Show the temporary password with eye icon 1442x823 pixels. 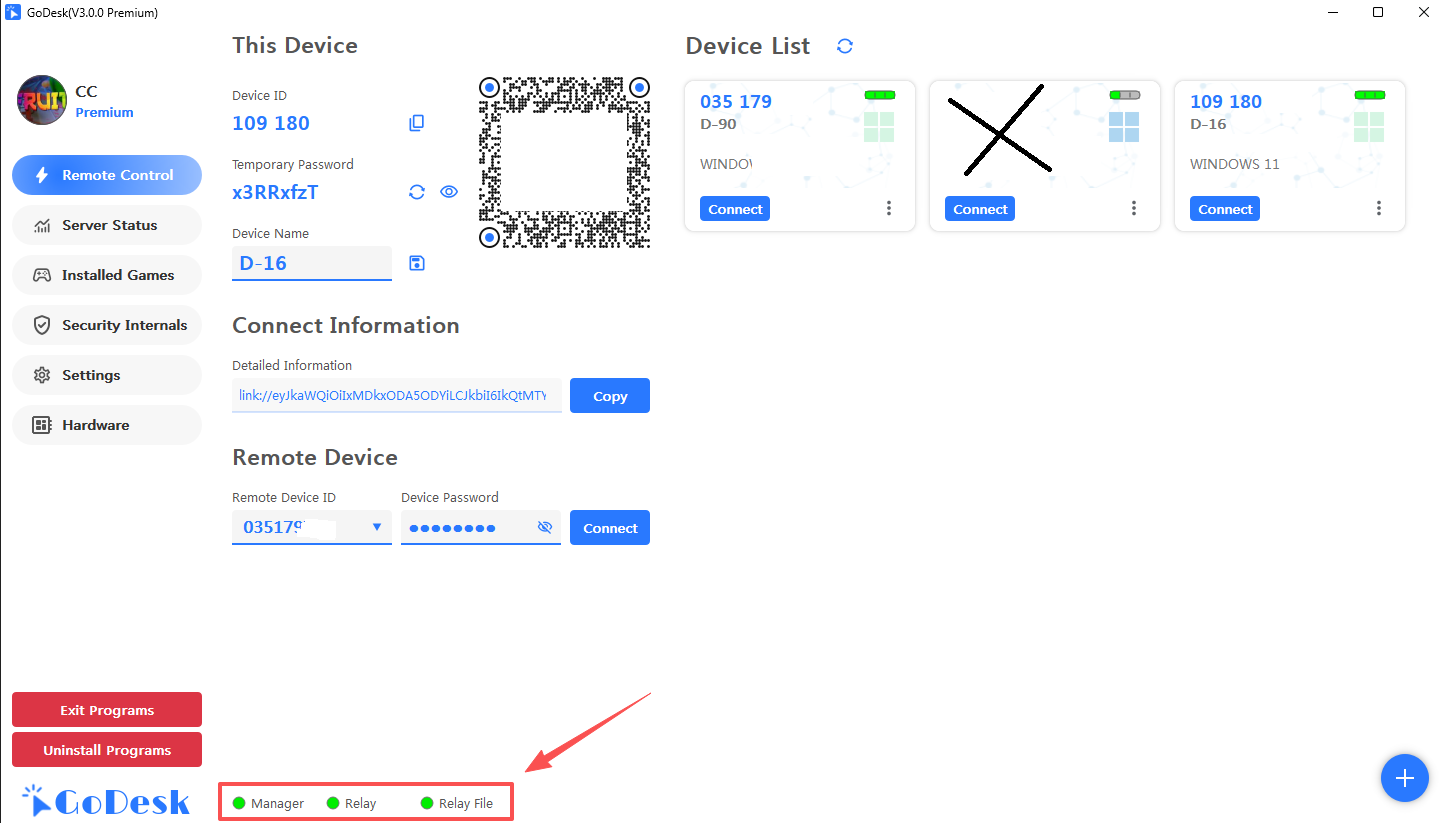[x=449, y=192]
